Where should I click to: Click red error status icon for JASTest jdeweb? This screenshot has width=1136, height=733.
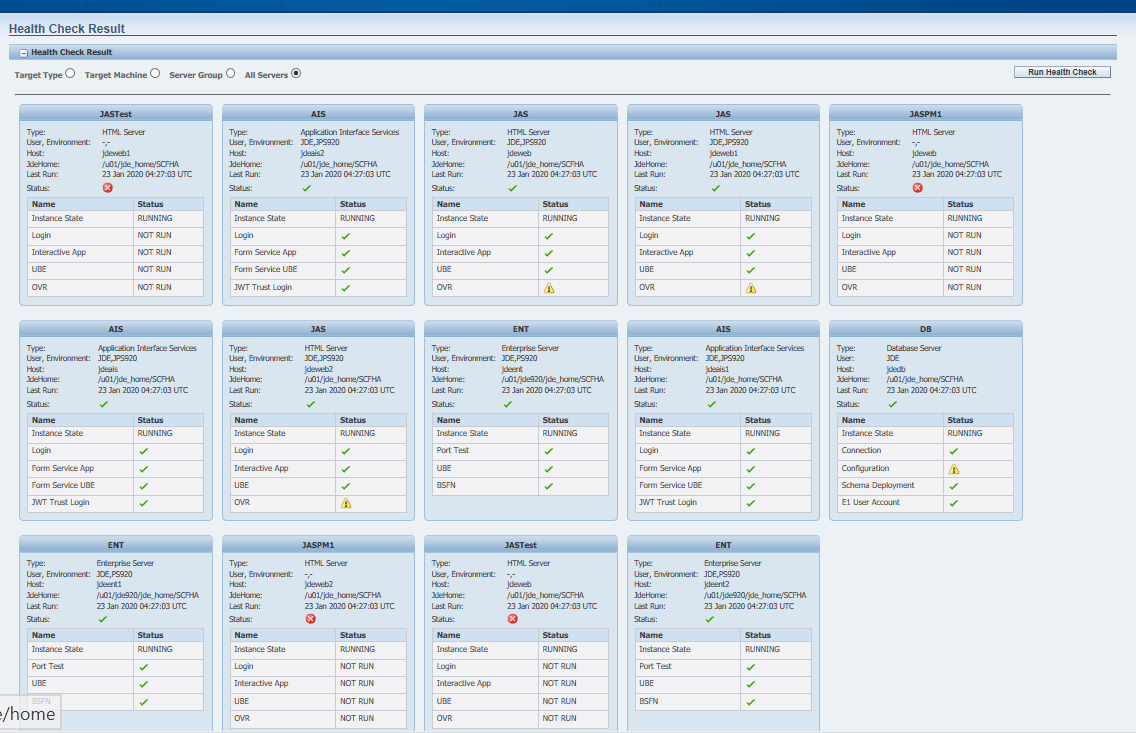point(512,619)
